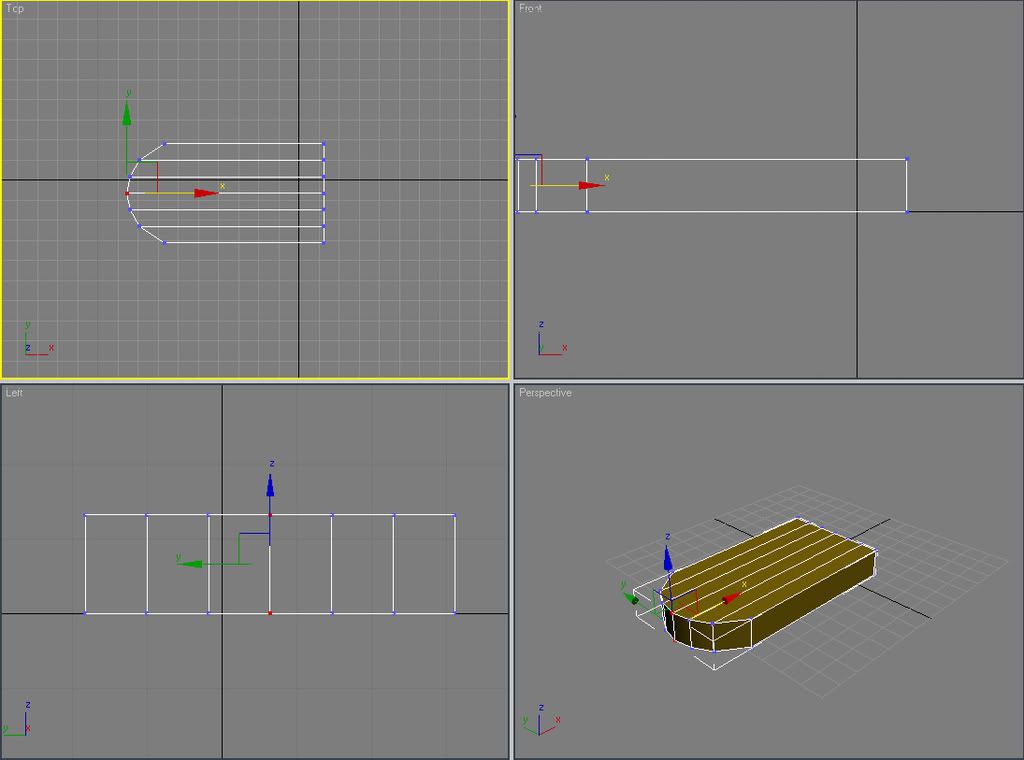The width and height of the screenshot is (1024, 760).
Task: Click the top-right vertex of the box in the Front viewport
Action: coord(906,159)
